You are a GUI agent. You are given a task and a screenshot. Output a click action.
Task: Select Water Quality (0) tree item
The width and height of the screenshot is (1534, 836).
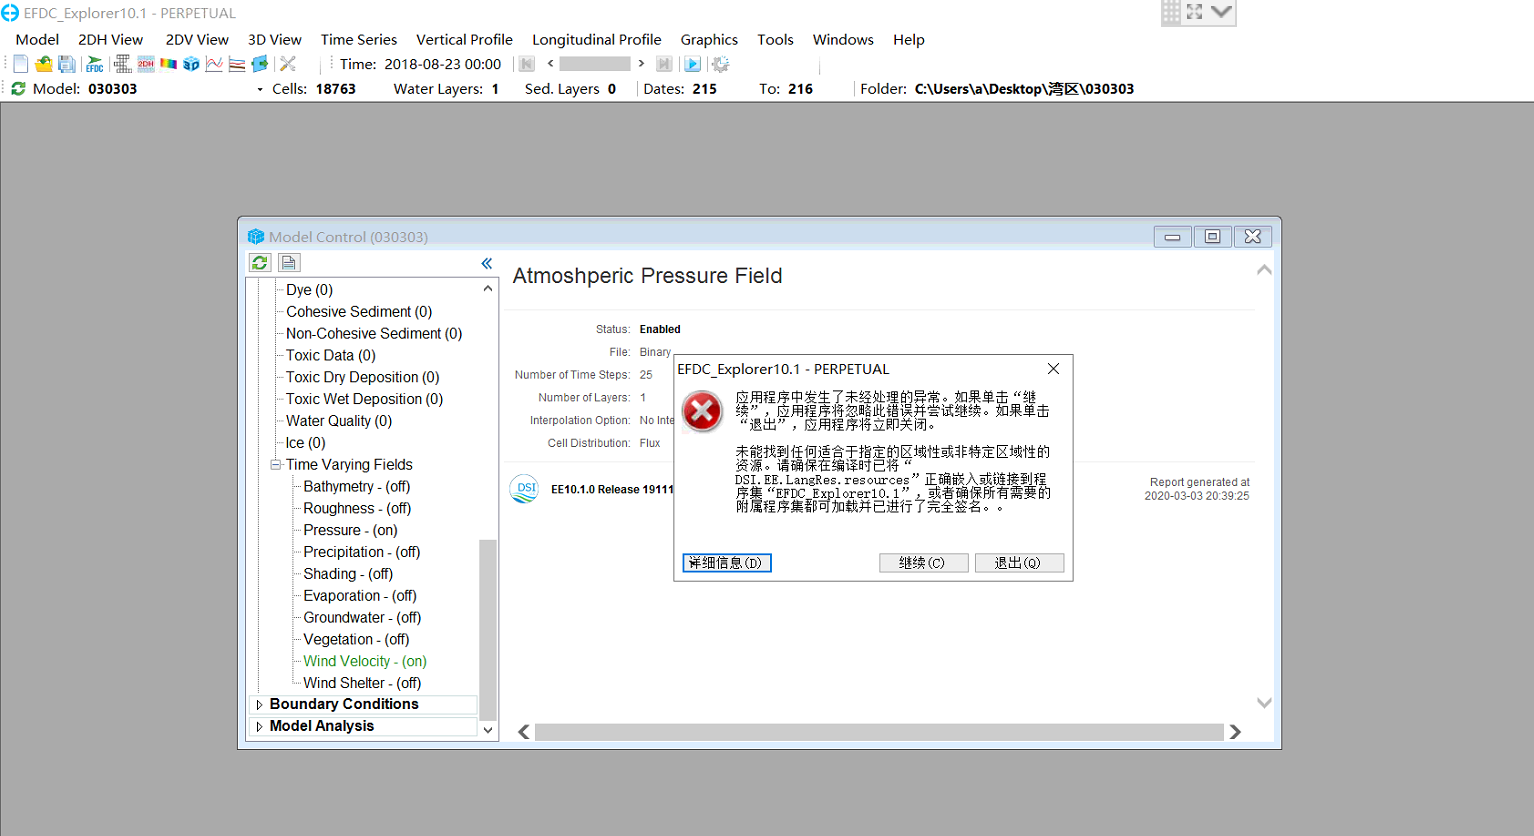(x=339, y=421)
